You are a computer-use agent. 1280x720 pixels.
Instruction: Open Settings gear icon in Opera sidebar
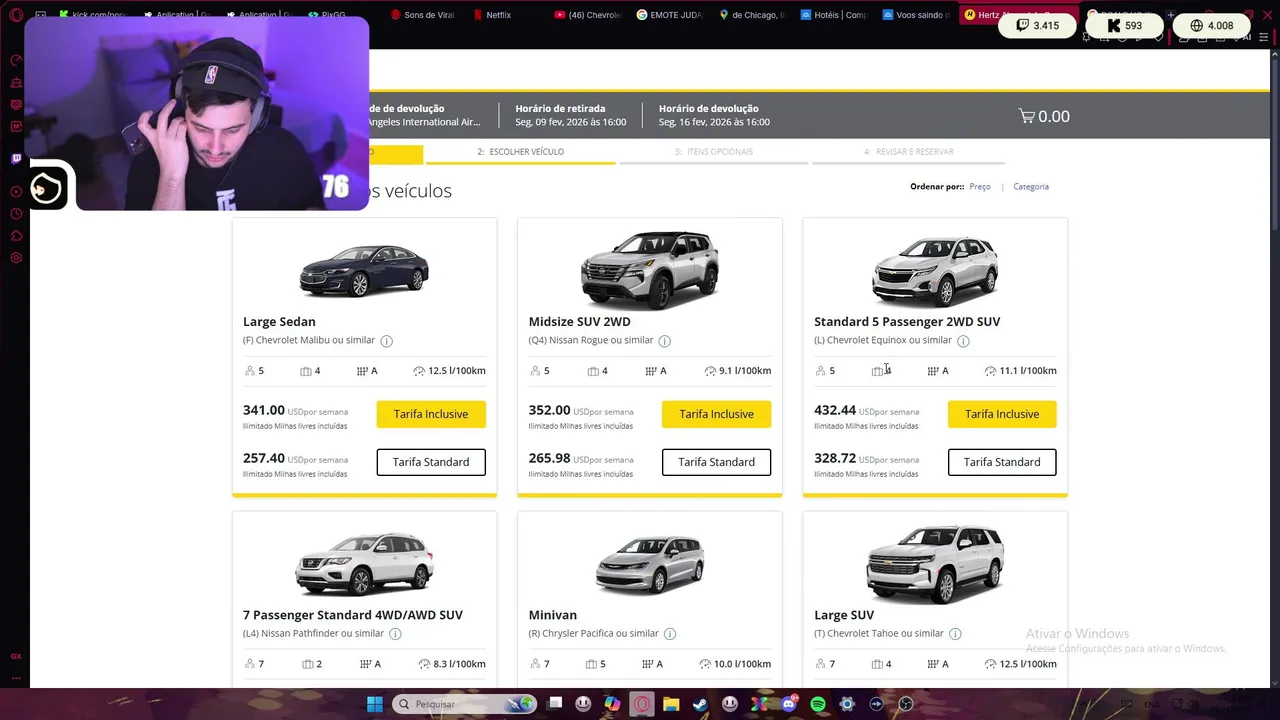[16, 258]
